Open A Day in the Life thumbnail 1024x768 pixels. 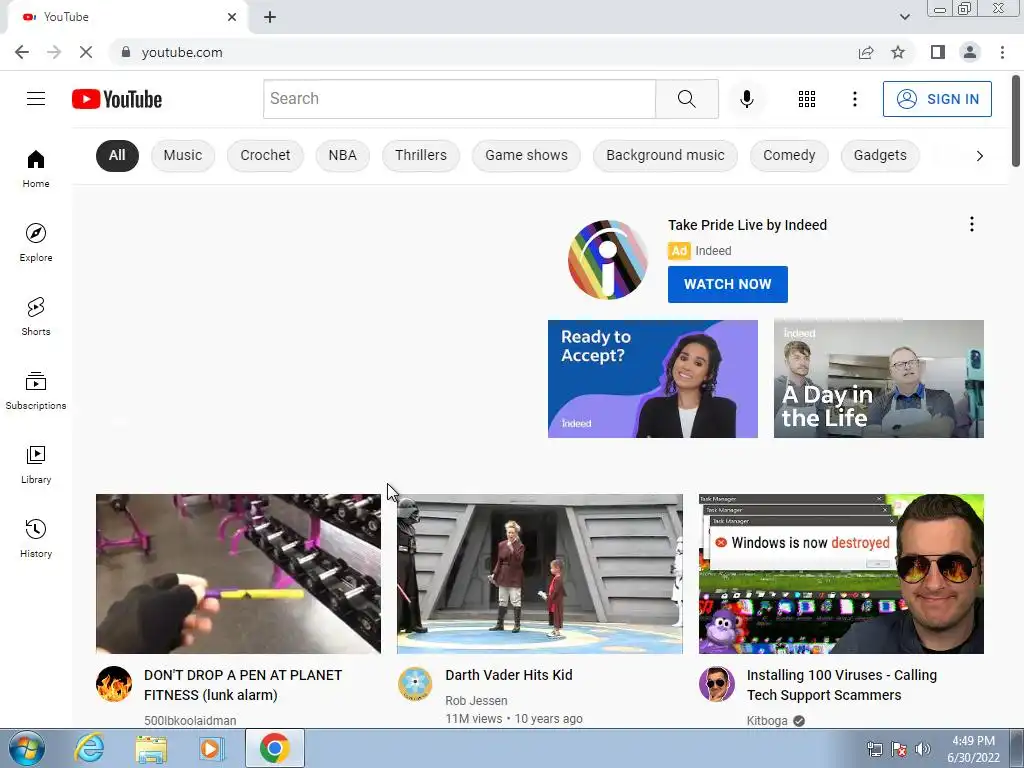(878, 379)
